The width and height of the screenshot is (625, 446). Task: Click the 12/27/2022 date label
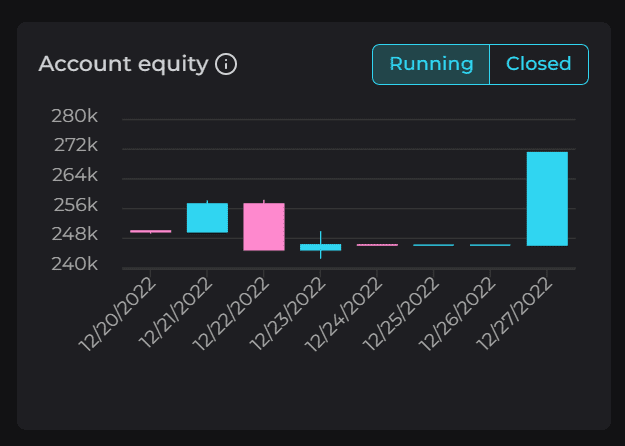514,314
